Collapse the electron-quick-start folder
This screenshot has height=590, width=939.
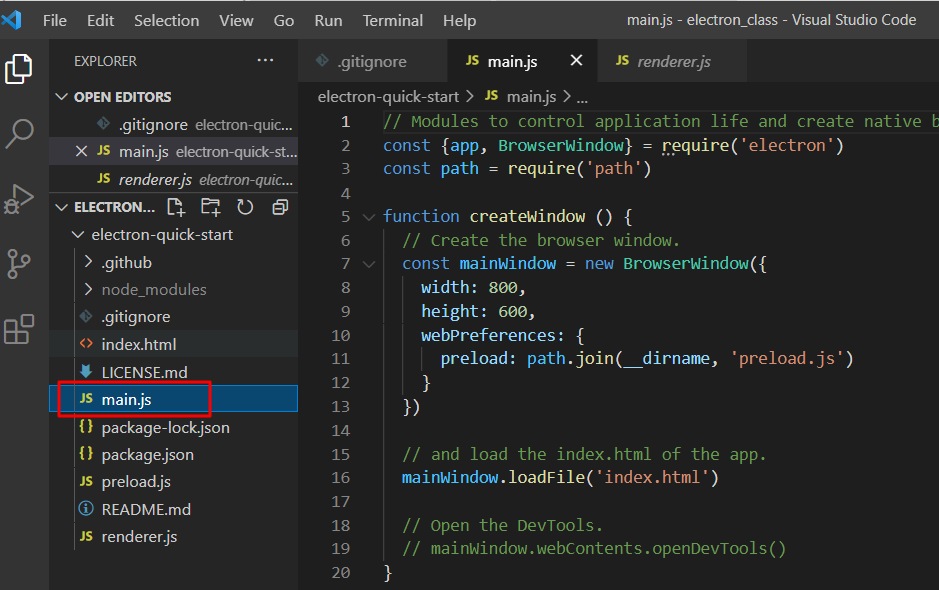[x=78, y=235]
